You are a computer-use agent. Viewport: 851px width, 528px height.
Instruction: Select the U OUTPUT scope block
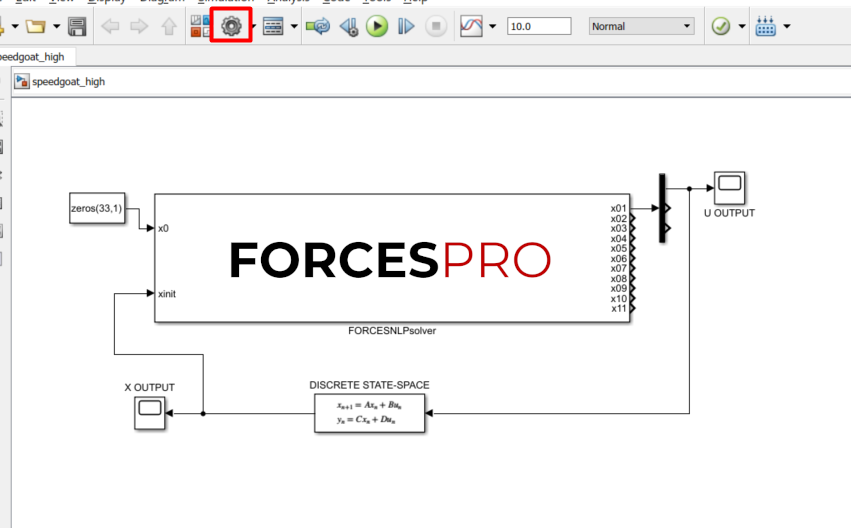click(x=729, y=187)
